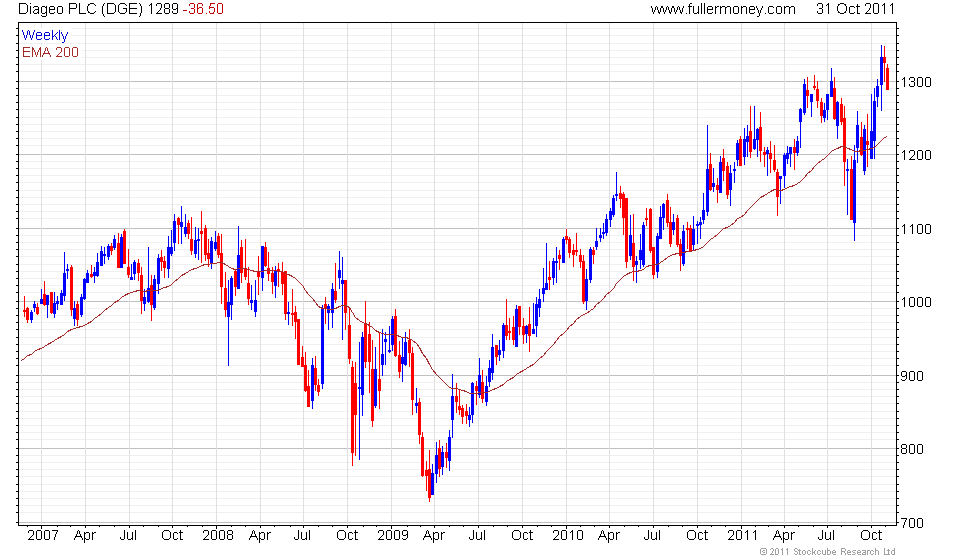Viewport: 980px width, 560px height.
Task: Click the chart date '31 Oct 2011'
Action: tap(855, 9)
